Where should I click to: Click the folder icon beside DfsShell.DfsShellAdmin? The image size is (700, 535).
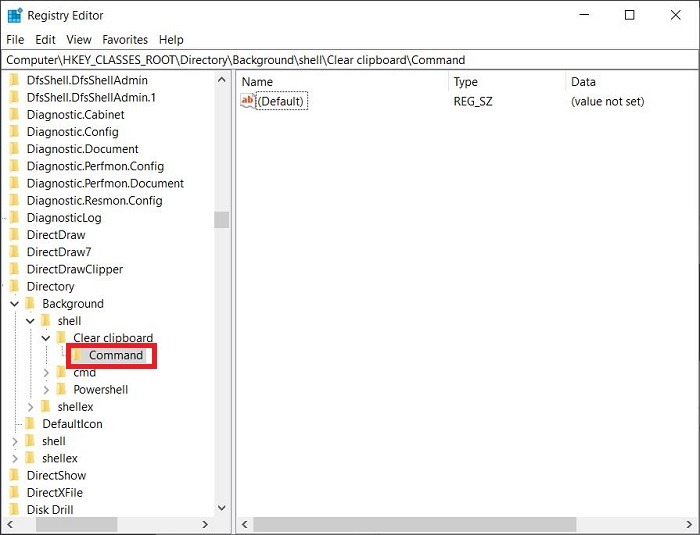pos(14,80)
